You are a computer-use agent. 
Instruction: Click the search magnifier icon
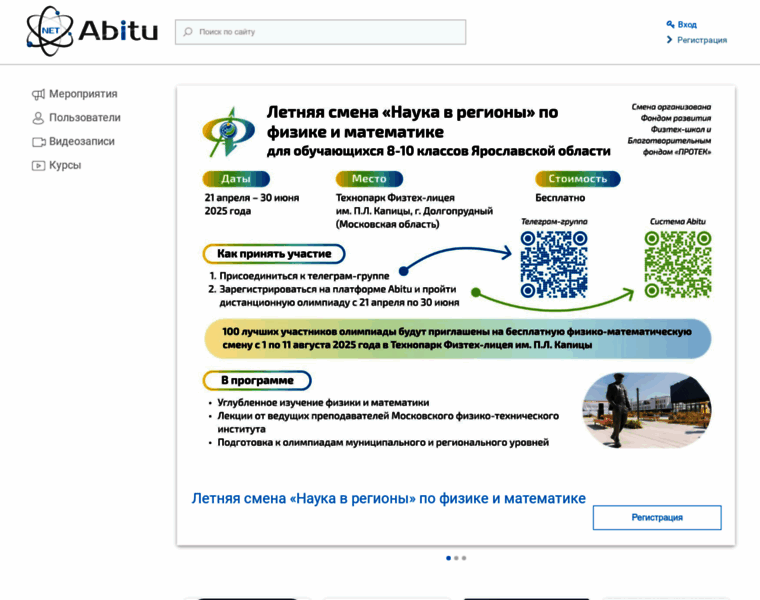click(188, 32)
